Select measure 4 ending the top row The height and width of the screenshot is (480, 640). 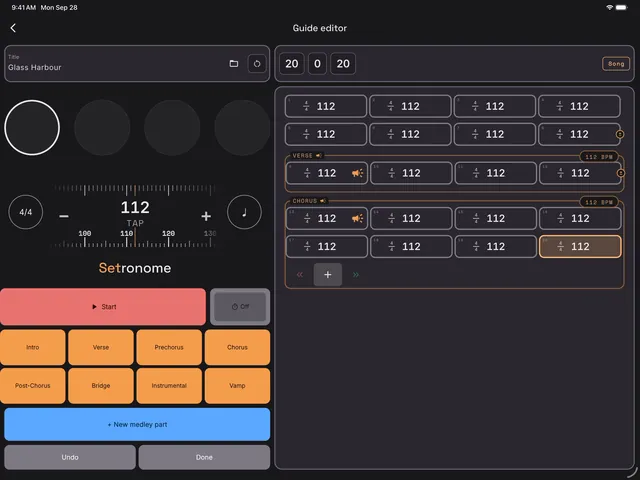point(579,106)
